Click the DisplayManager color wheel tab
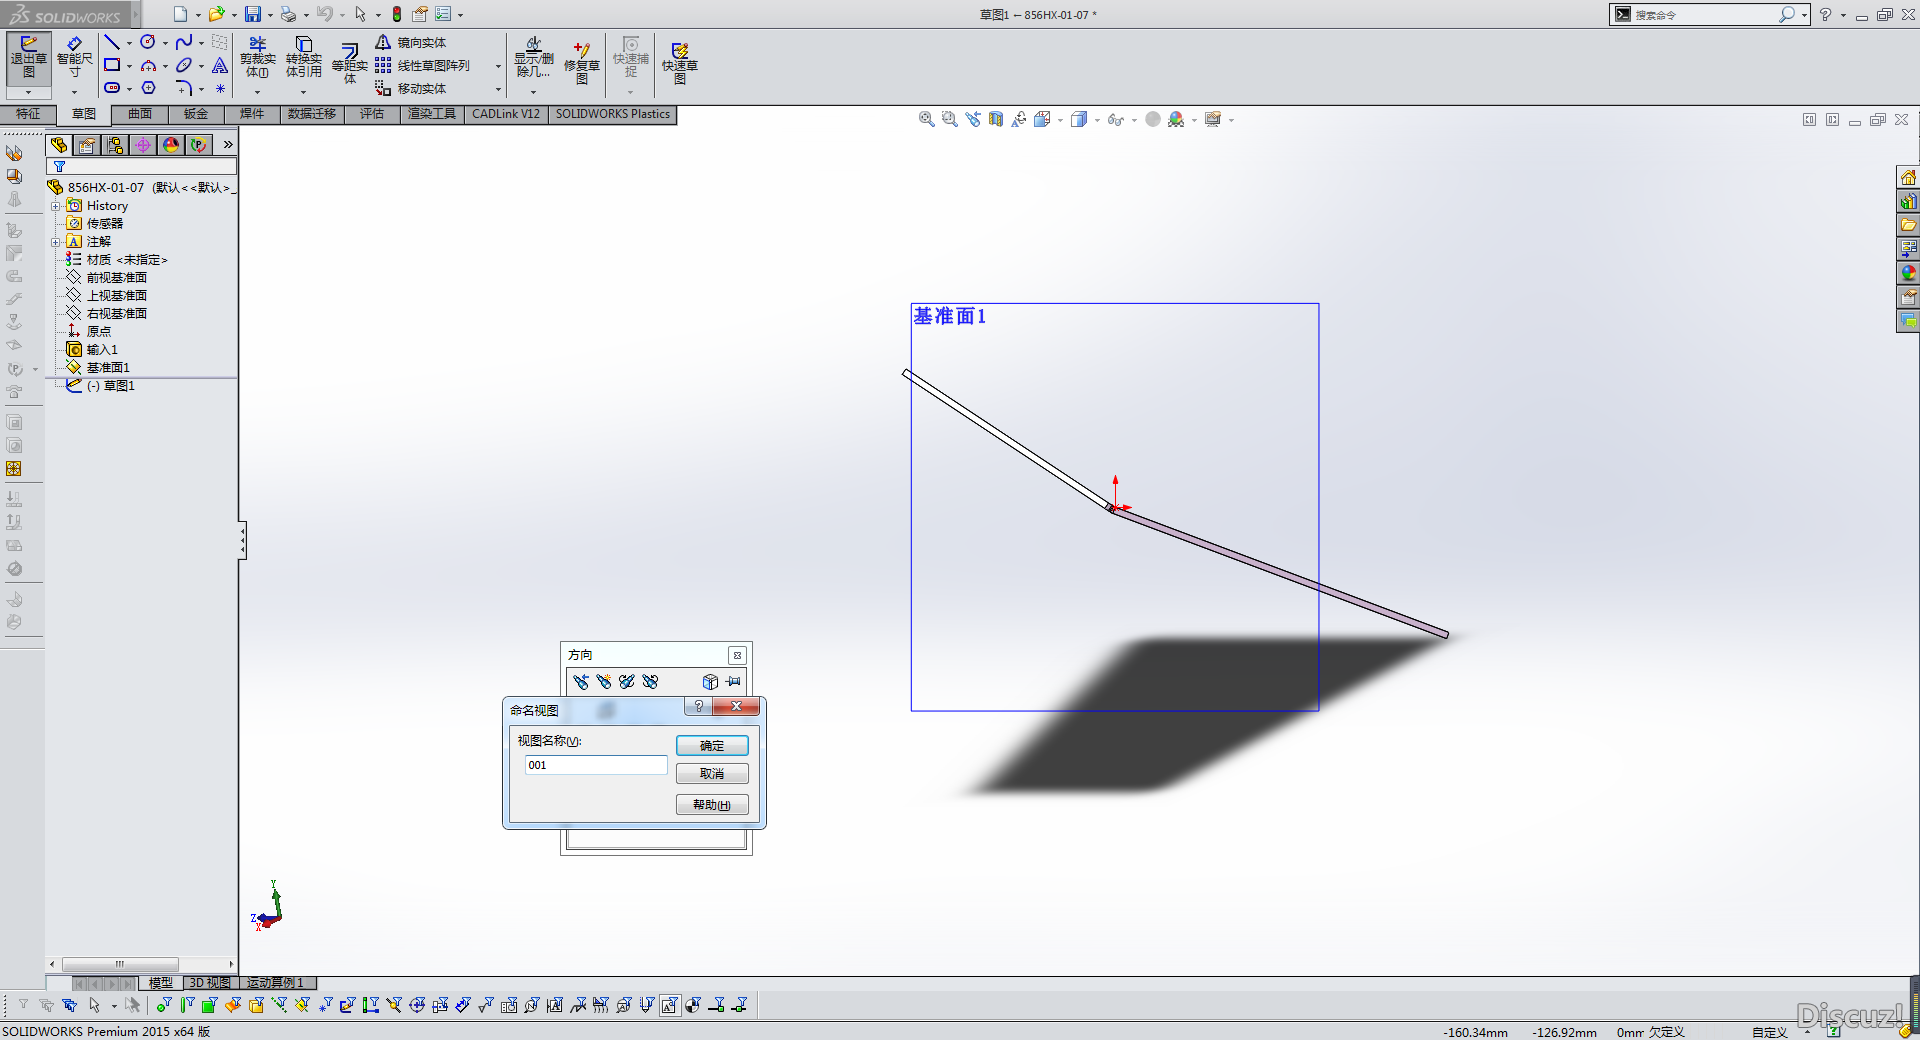Viewport: 1920px width, 1040px height. [171, 145]
